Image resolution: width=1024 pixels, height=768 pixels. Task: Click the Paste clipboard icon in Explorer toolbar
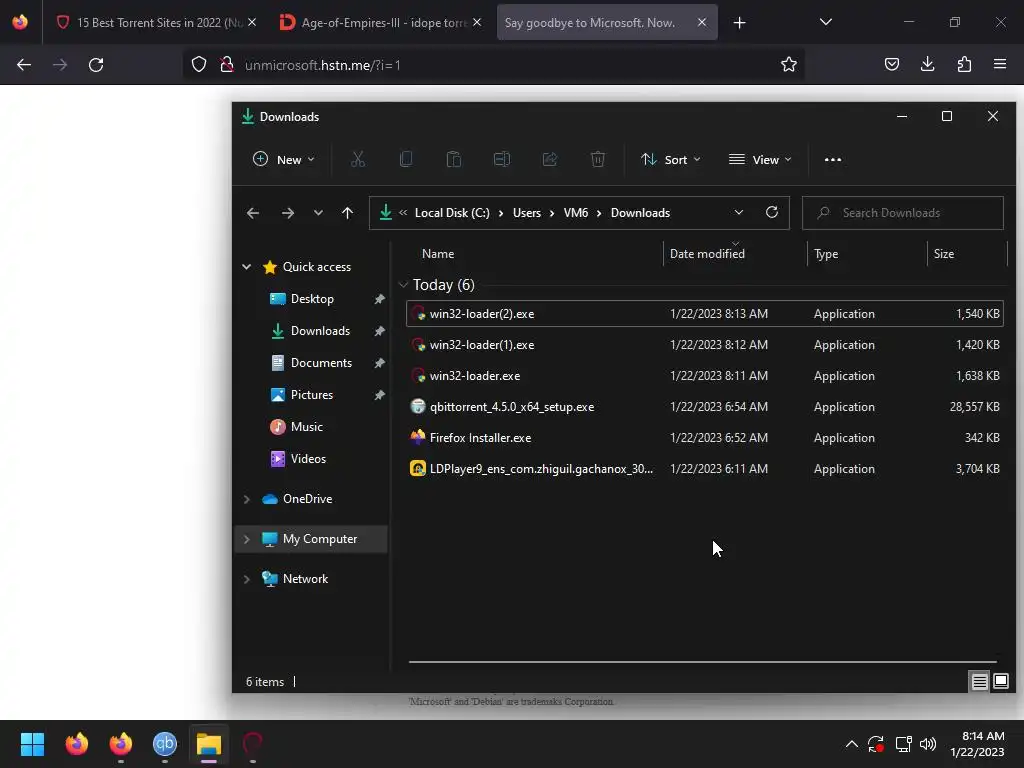tap(454, 159)
